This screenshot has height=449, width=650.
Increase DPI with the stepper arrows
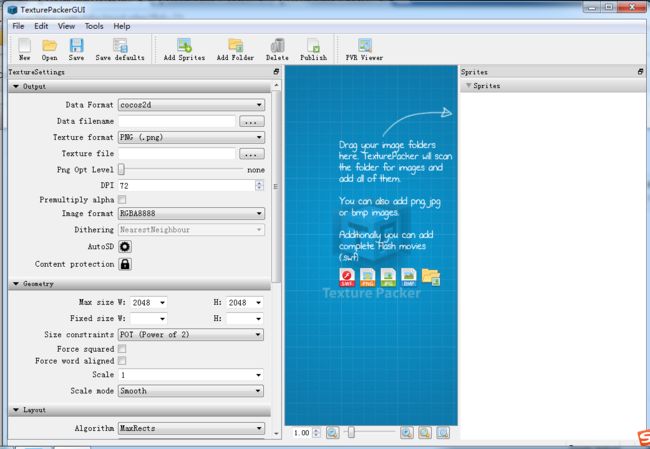[260, 183]
